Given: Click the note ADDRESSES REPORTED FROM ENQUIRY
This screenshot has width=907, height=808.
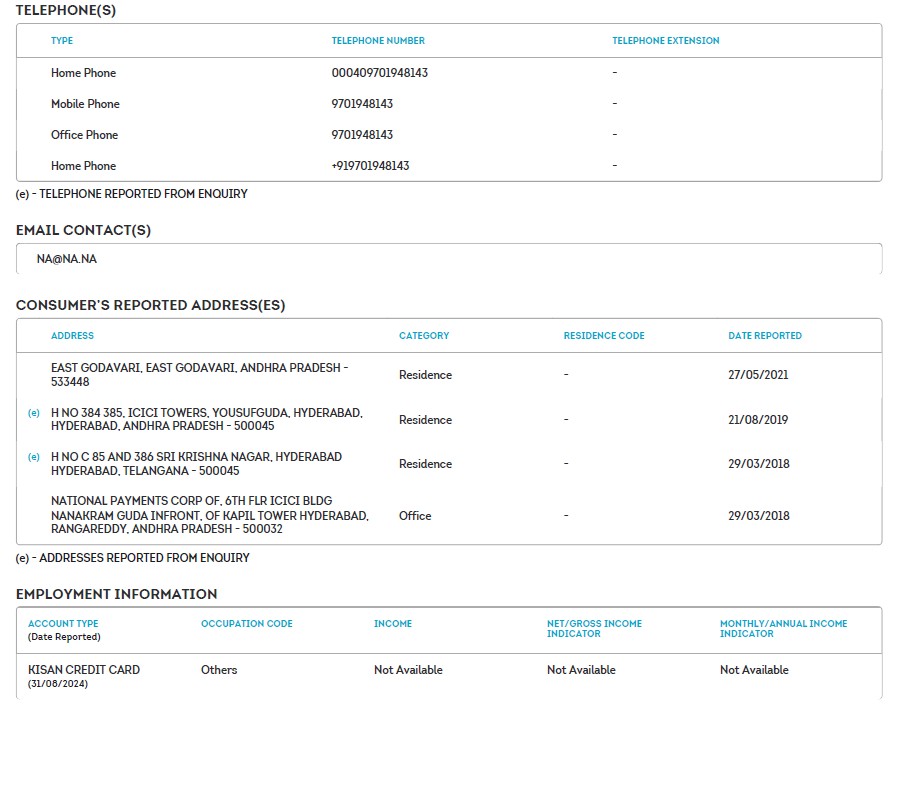Looking at the screenshot, I should (132, 558).
